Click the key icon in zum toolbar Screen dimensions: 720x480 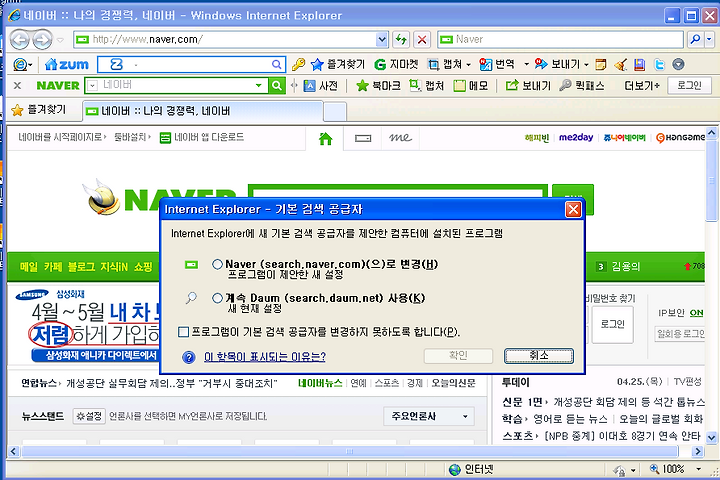click(298, 64)
